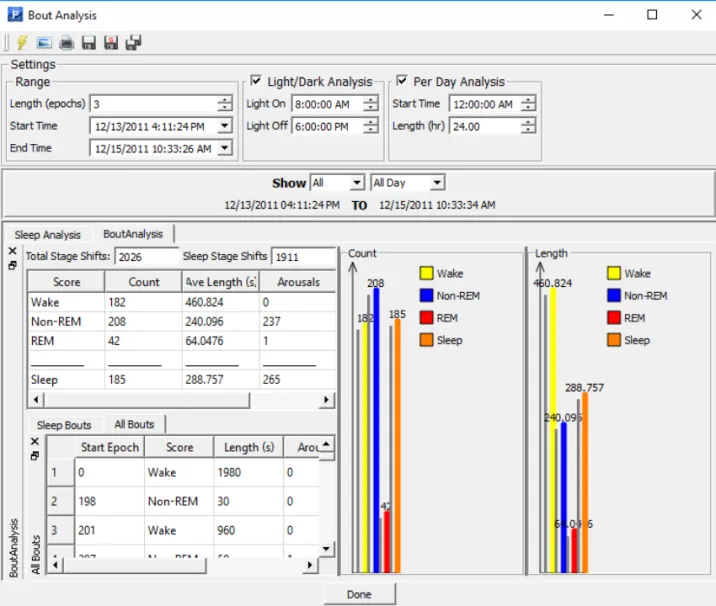Click the length cell 1980 in bouts table

pos(248,472)
